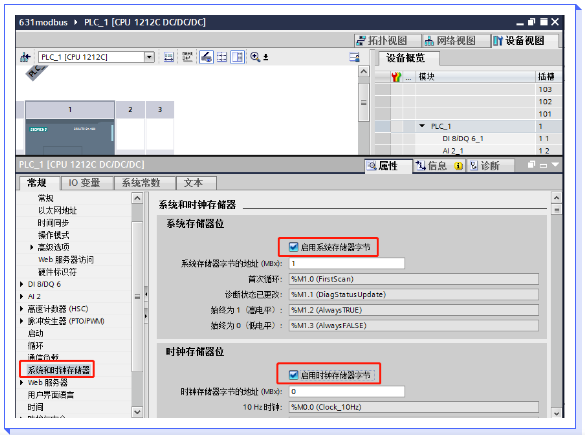Click the zoom magnifier icon in device toolbar
The width and height of the screenshot is (585, 438).
point(255,57)
